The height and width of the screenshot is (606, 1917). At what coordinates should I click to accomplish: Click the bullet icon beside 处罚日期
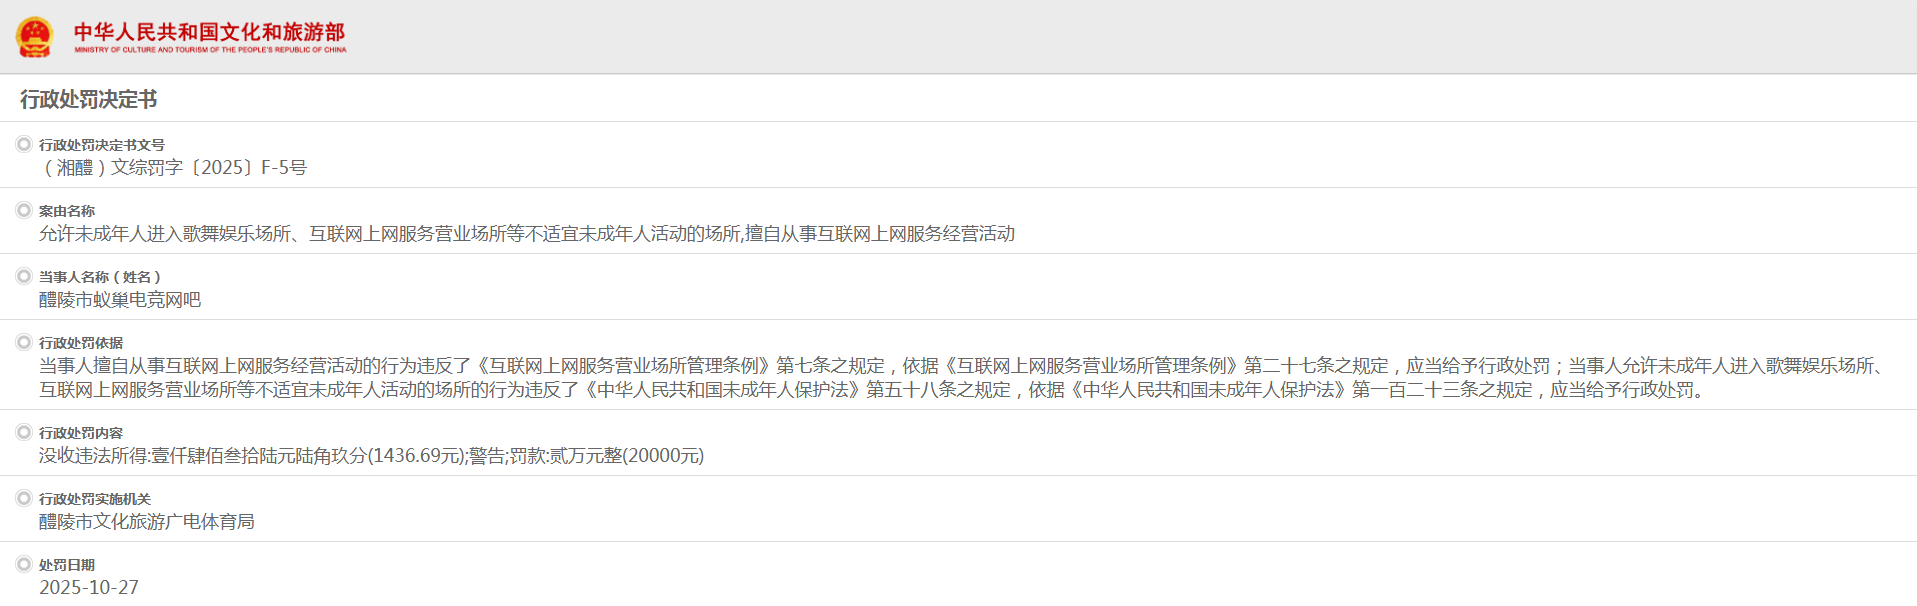coord(24,564)
